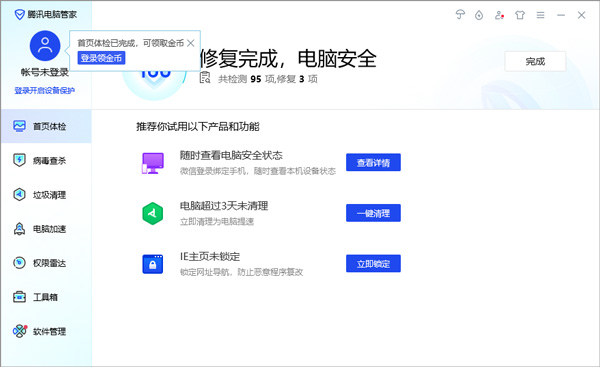Minimize the window
This screenshot has width=600, height=367.
[561, 15]
